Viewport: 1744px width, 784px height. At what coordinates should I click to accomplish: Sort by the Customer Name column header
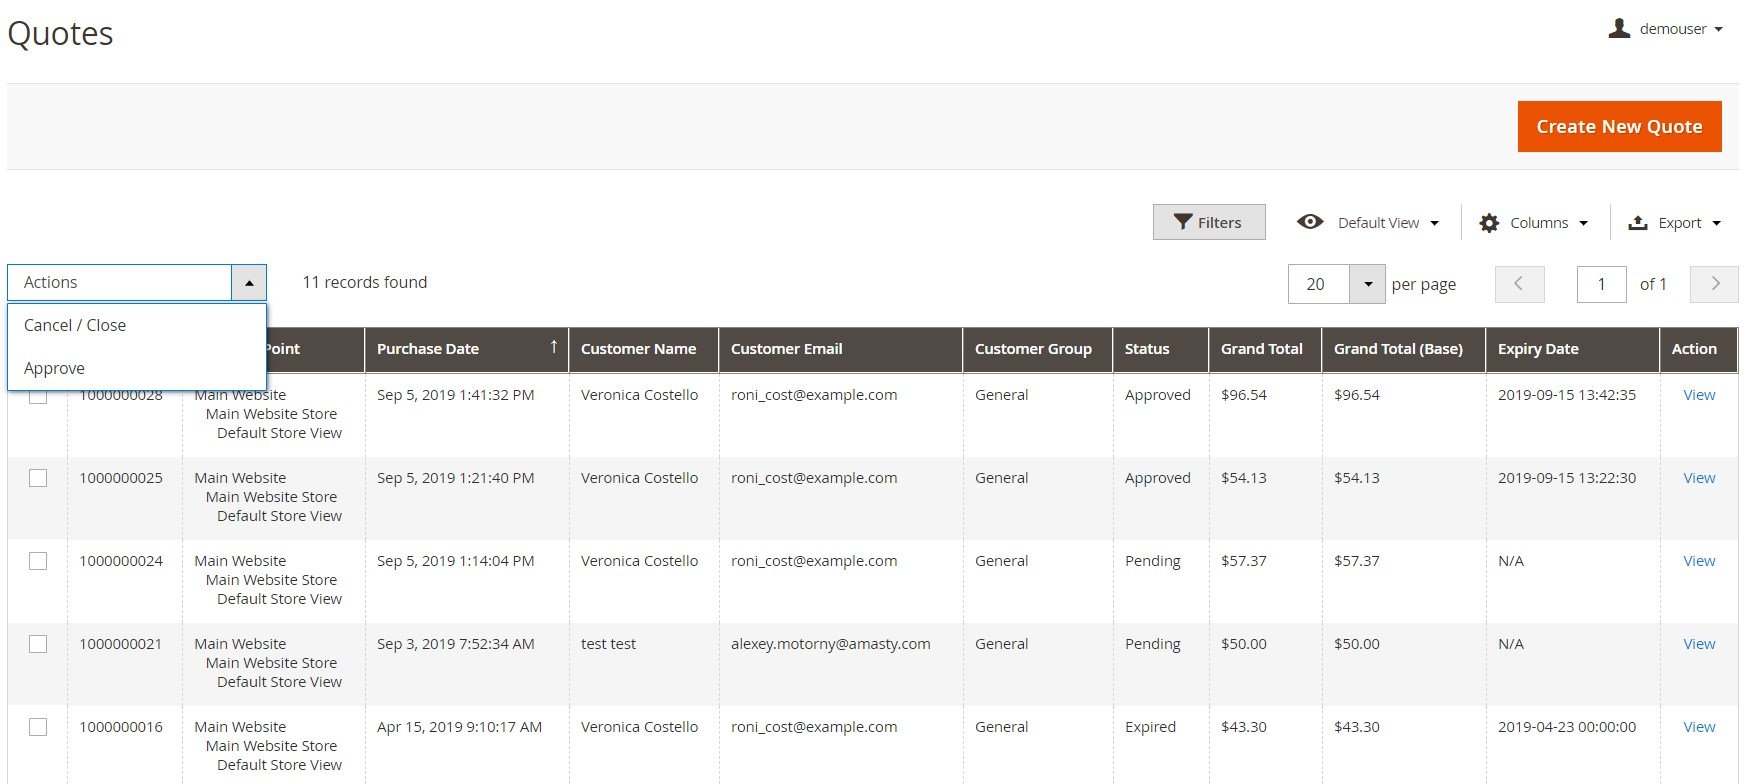[643, 349]
